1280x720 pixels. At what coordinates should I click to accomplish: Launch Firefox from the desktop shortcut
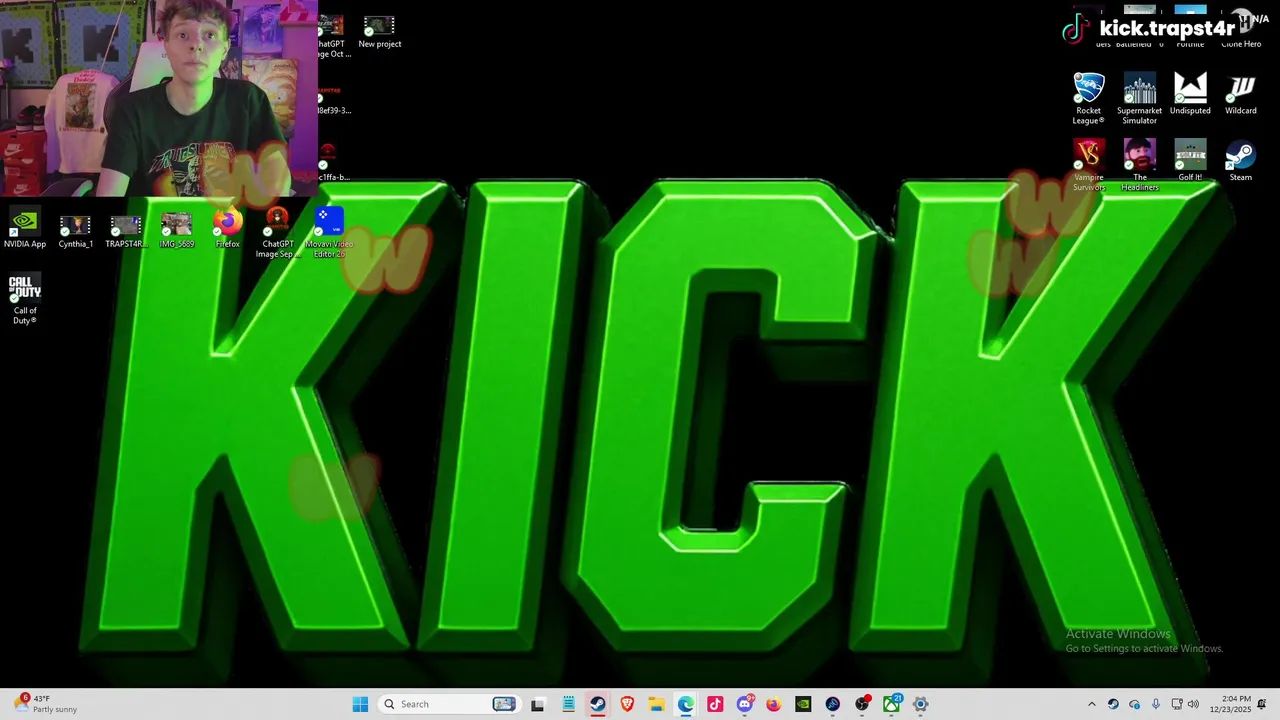tap(228, 228)
